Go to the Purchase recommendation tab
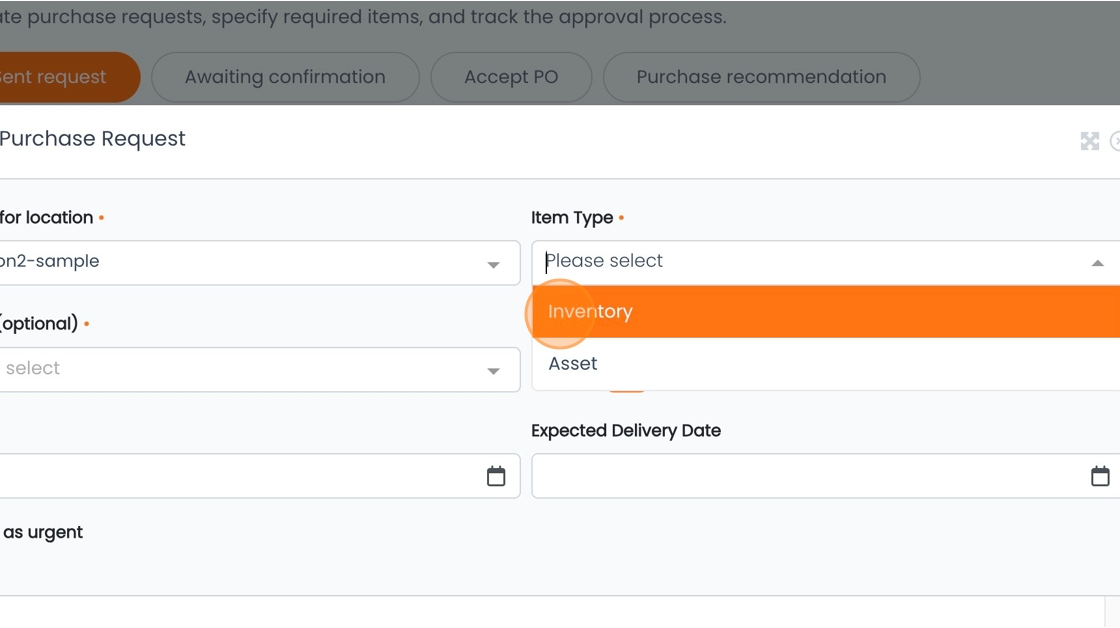The width and height of the screenshot is (1120, 628). pyautogui.click(x=761, y=77)
